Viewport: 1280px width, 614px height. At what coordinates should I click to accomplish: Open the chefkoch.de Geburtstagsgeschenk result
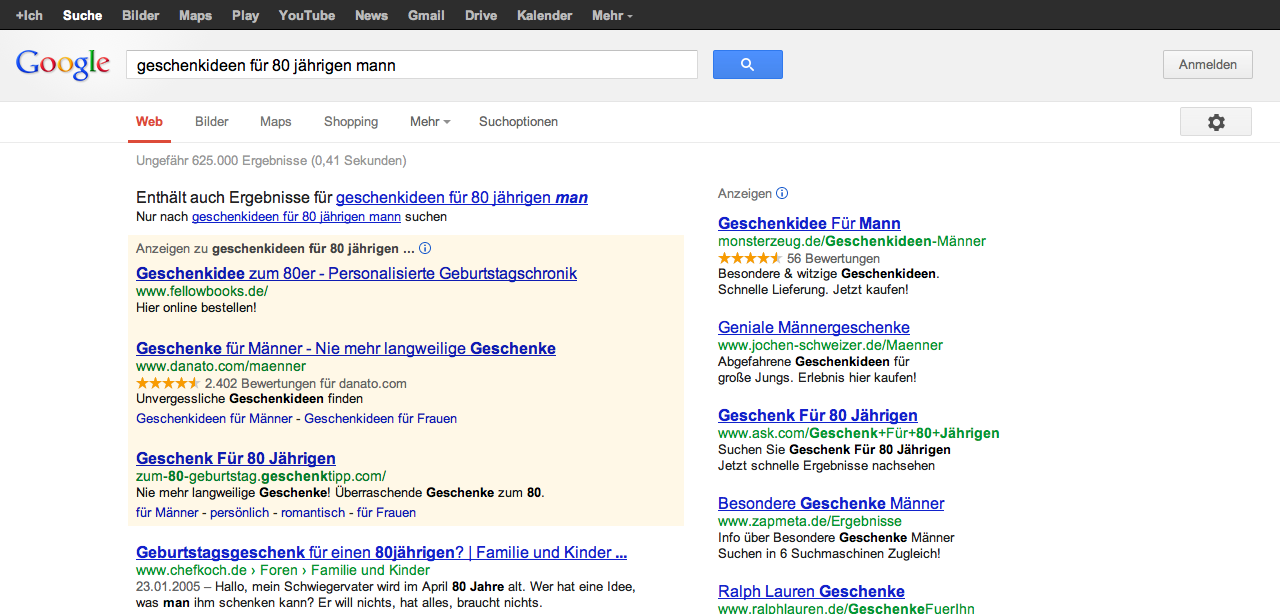(381, 552)
